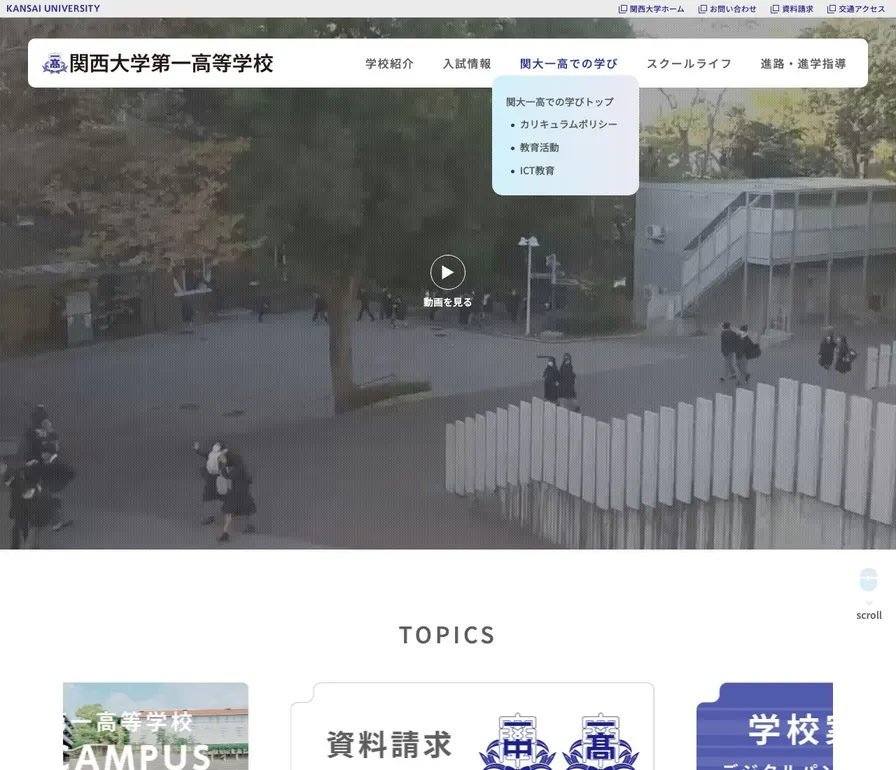896x770 pixels.
Task: Click the external-link icon beside お問い合わせ
Action: (702, 9)
